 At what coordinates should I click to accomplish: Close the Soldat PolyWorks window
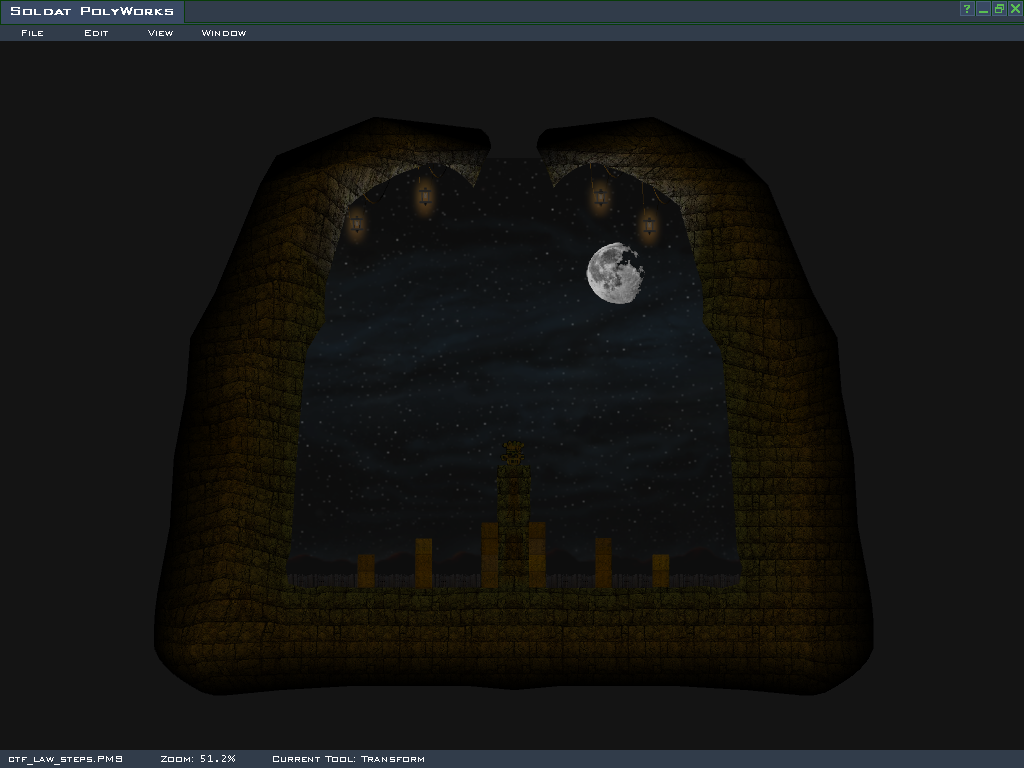1015,9
